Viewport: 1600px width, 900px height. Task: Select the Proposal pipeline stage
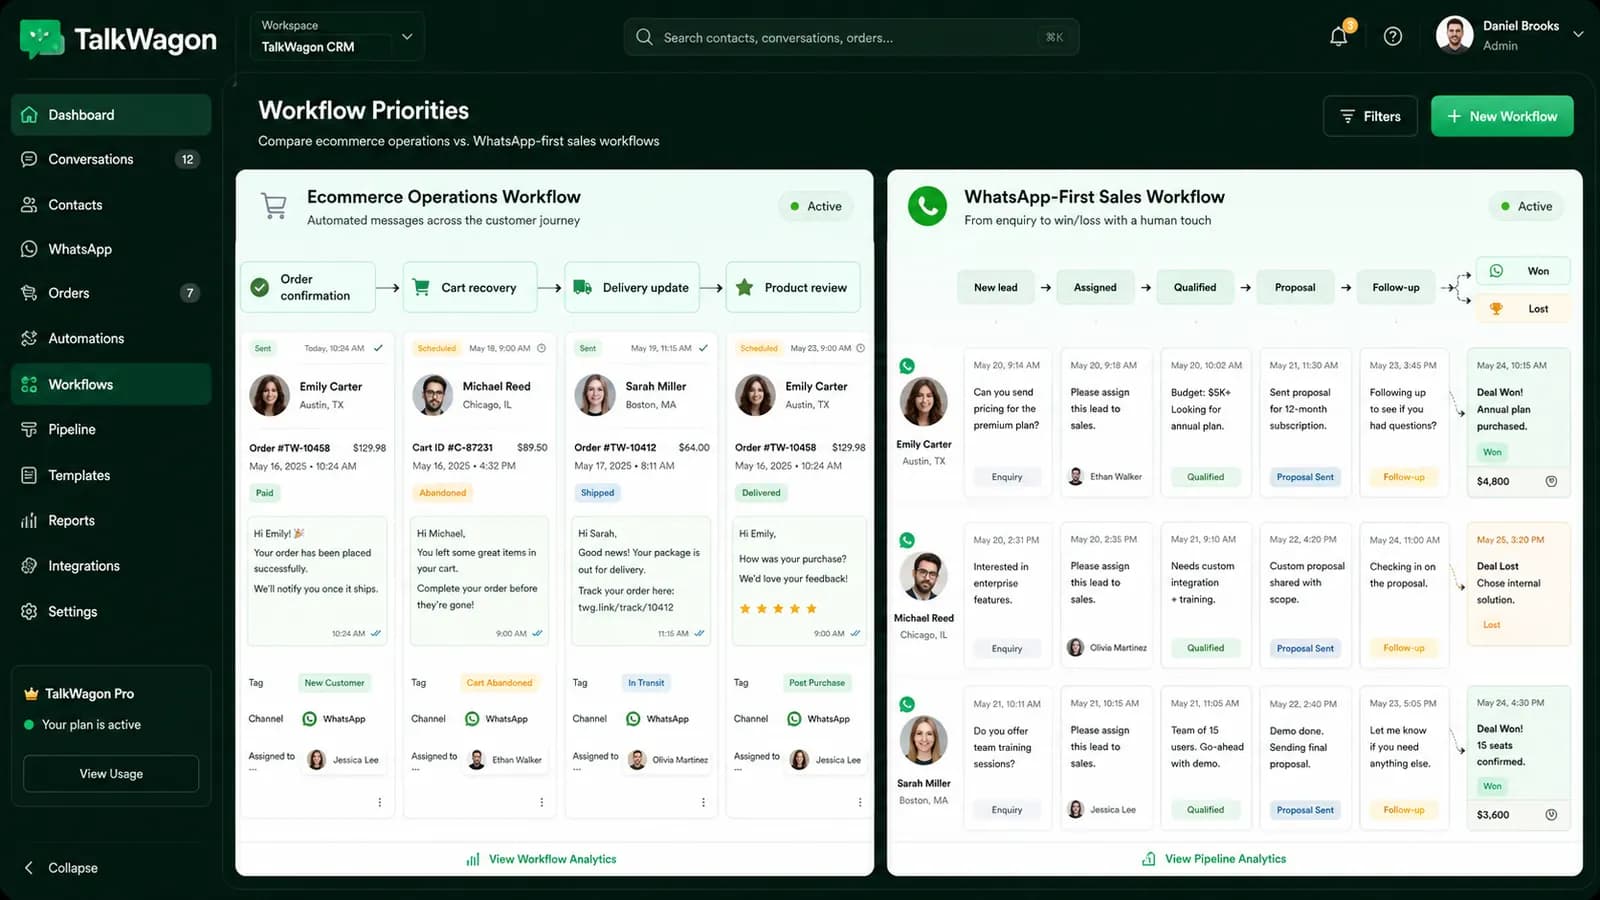1295,287
